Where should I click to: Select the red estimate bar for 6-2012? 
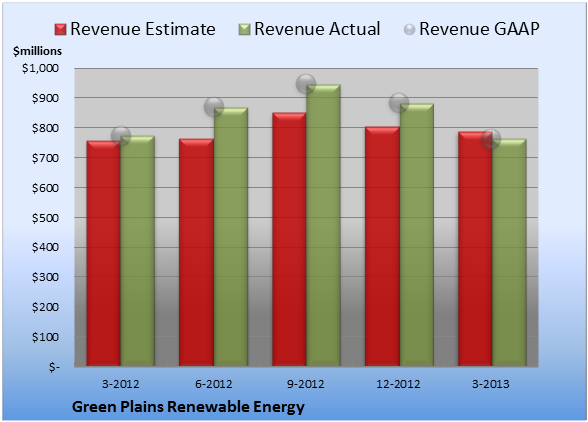pyautogui.click(x=196, y=252)
